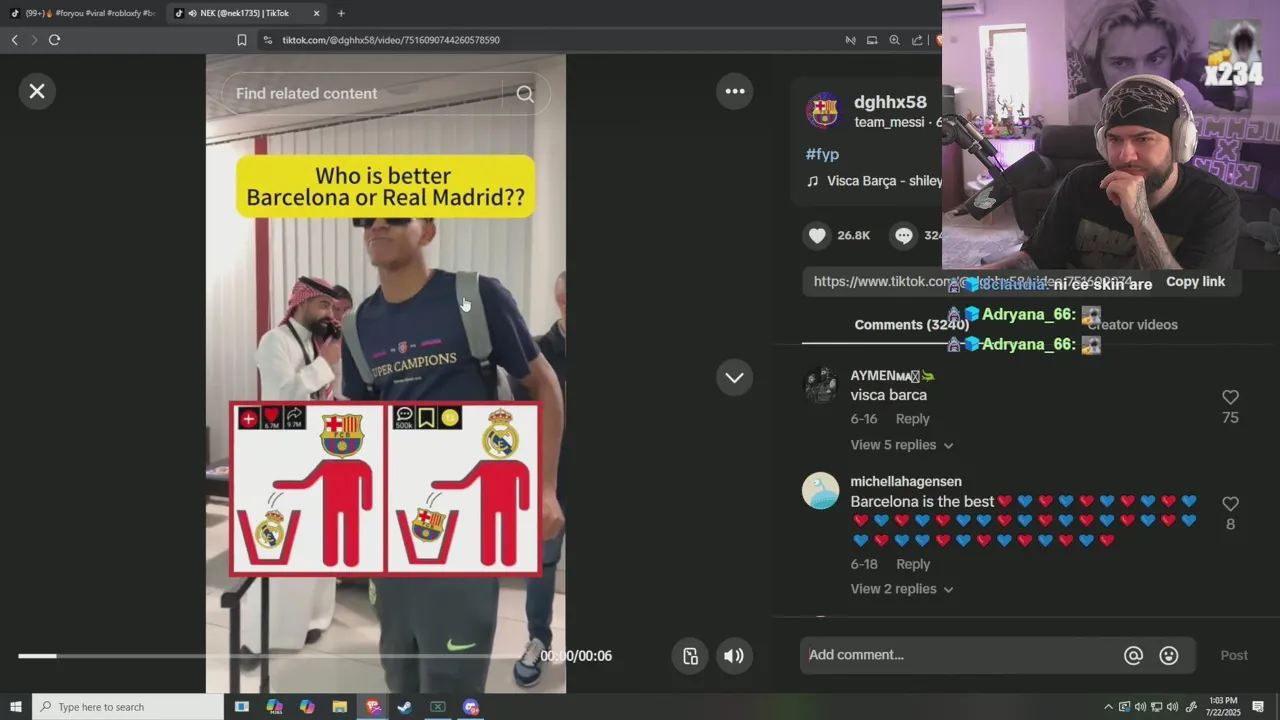Reply to michellahagensen's comment
The image size is (1280, 720).
click(x=912, y=564)
